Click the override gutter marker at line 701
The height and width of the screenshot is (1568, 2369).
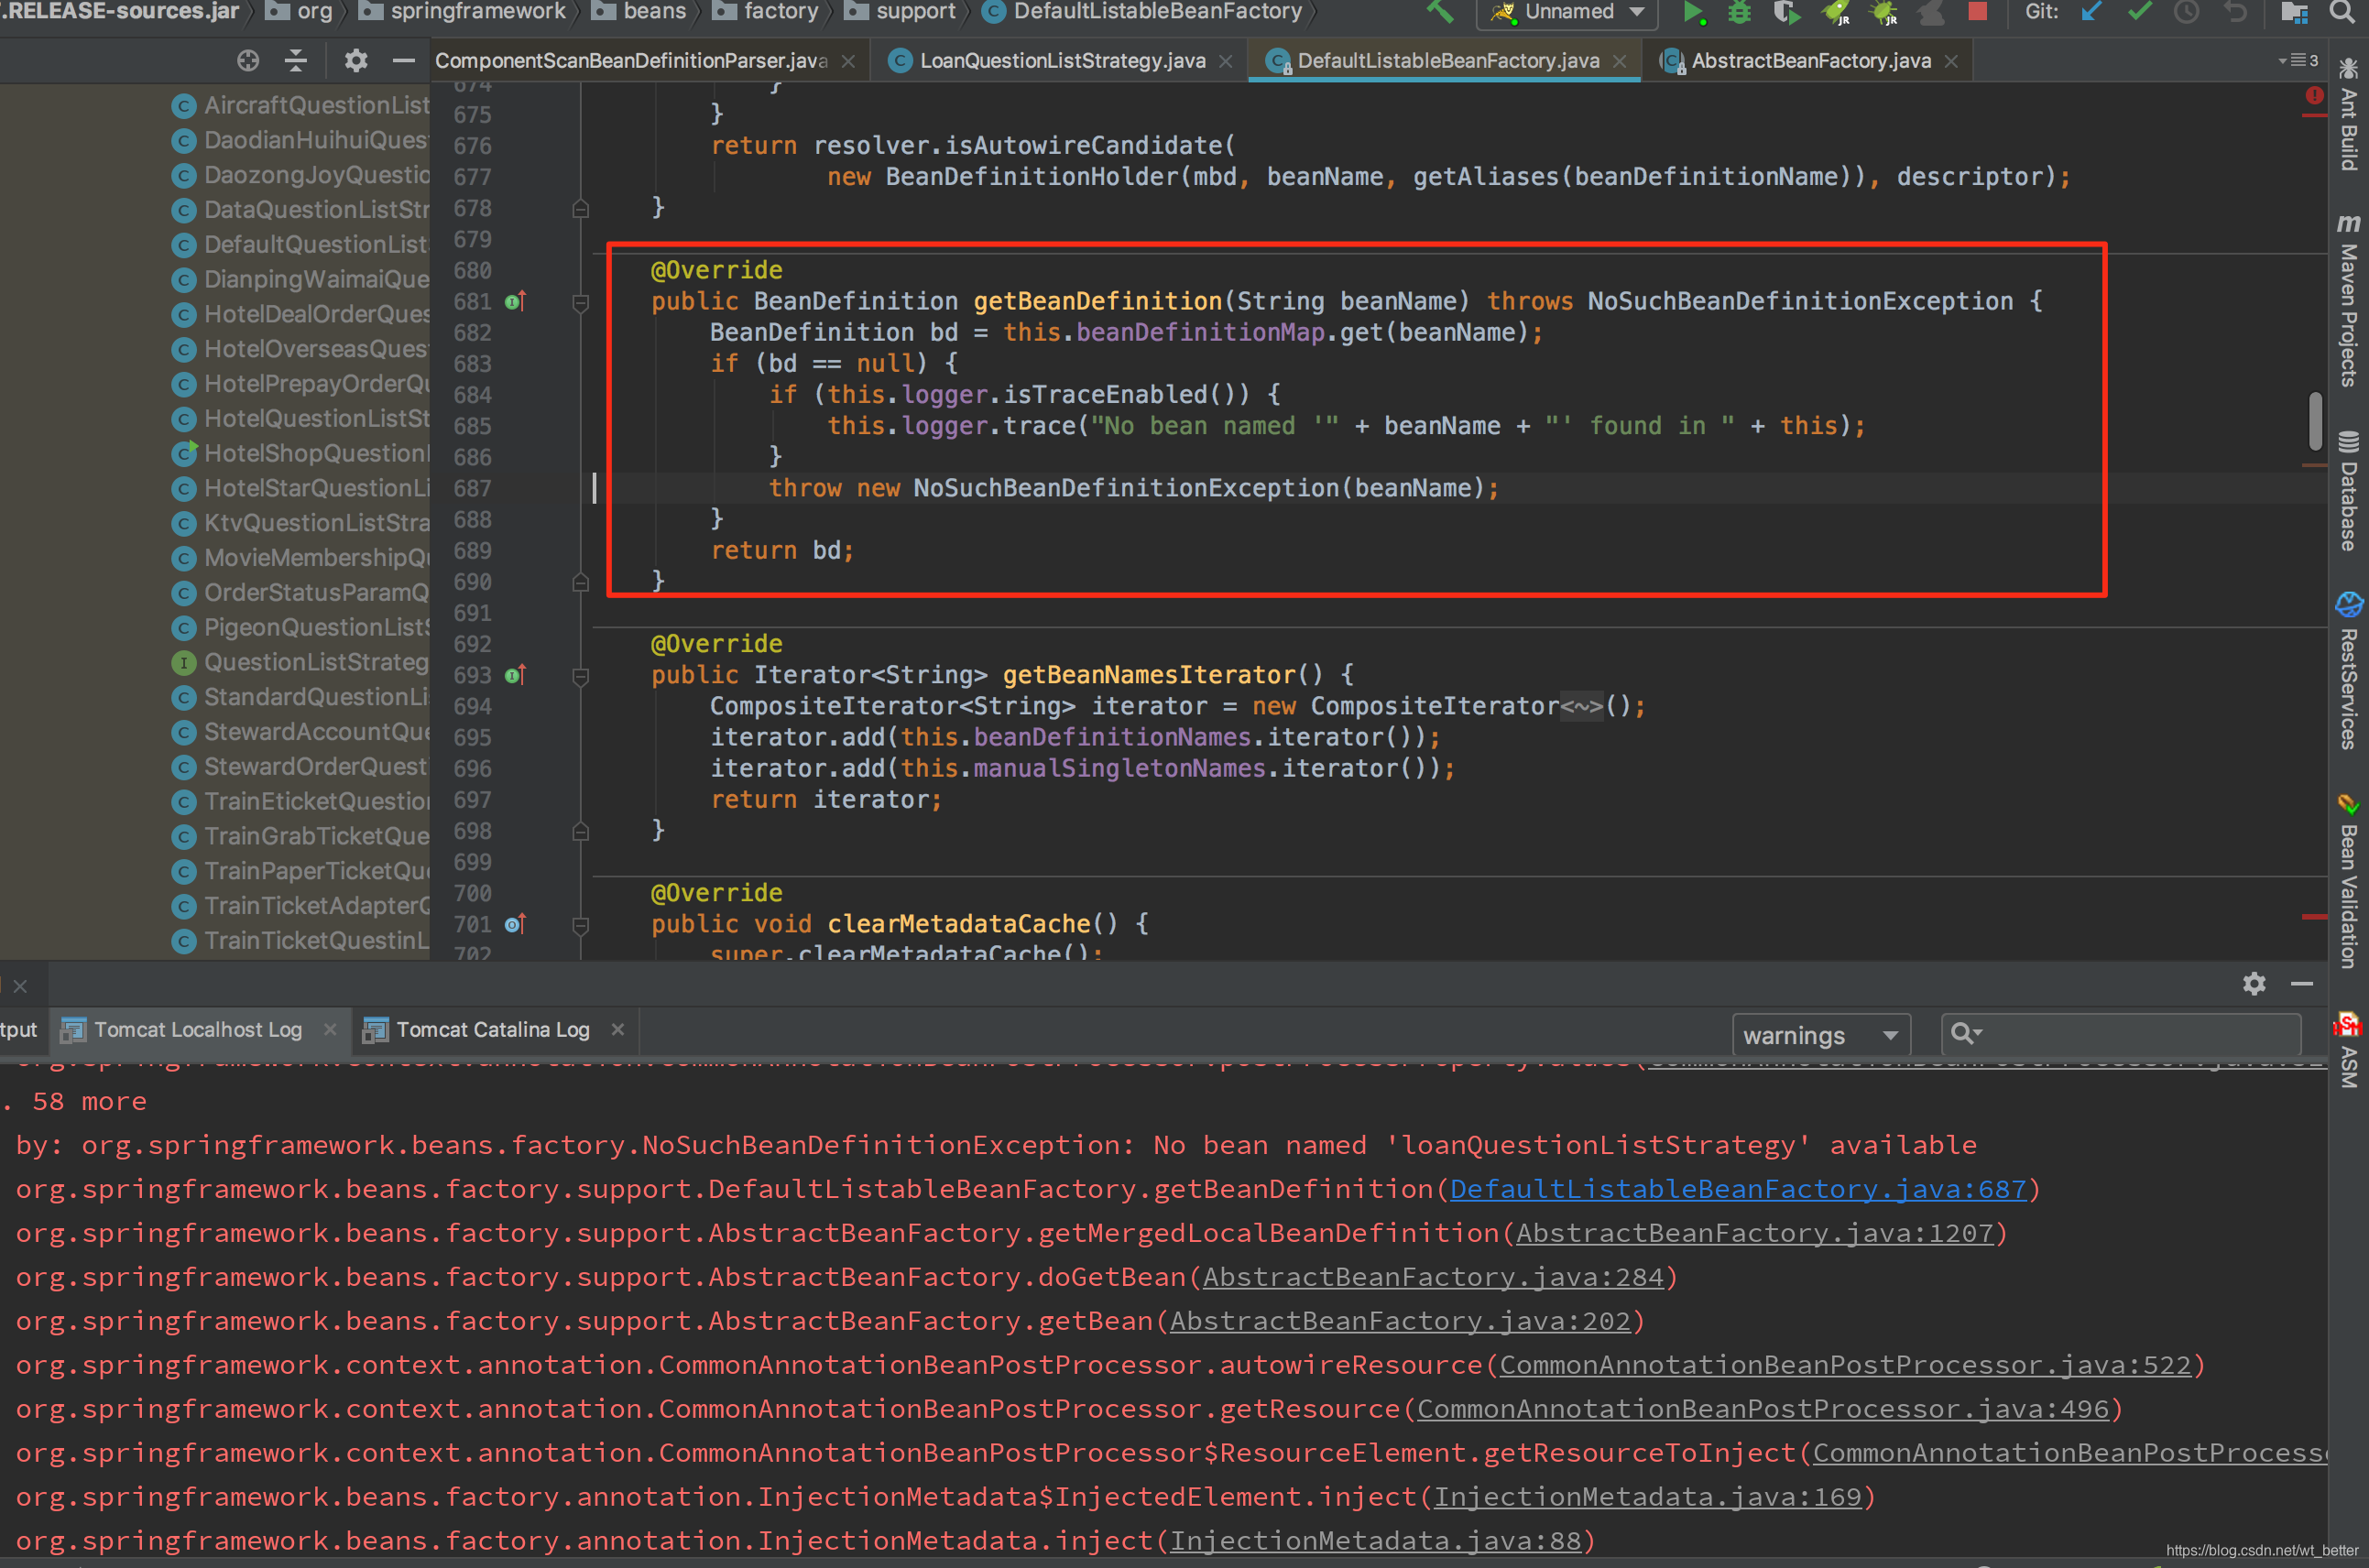tap(515, 925)
